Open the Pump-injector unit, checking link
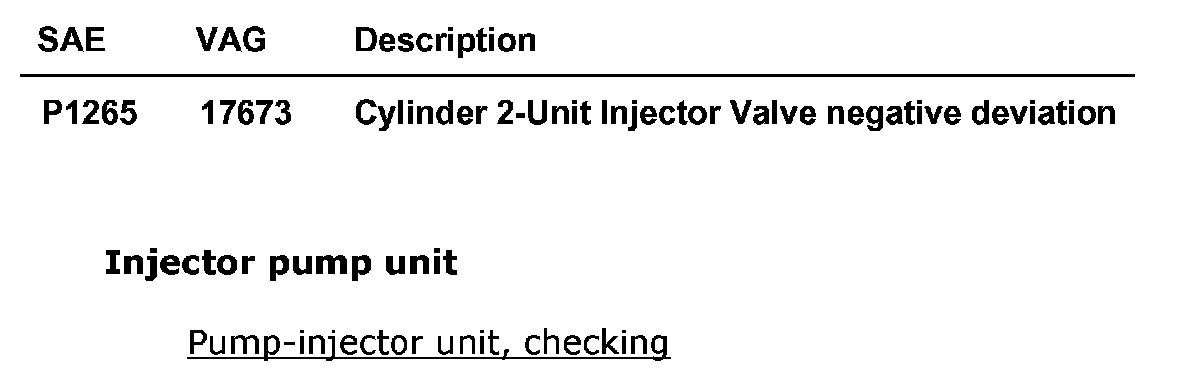Viewport: 1200px width, 392px height. (428, 344)
